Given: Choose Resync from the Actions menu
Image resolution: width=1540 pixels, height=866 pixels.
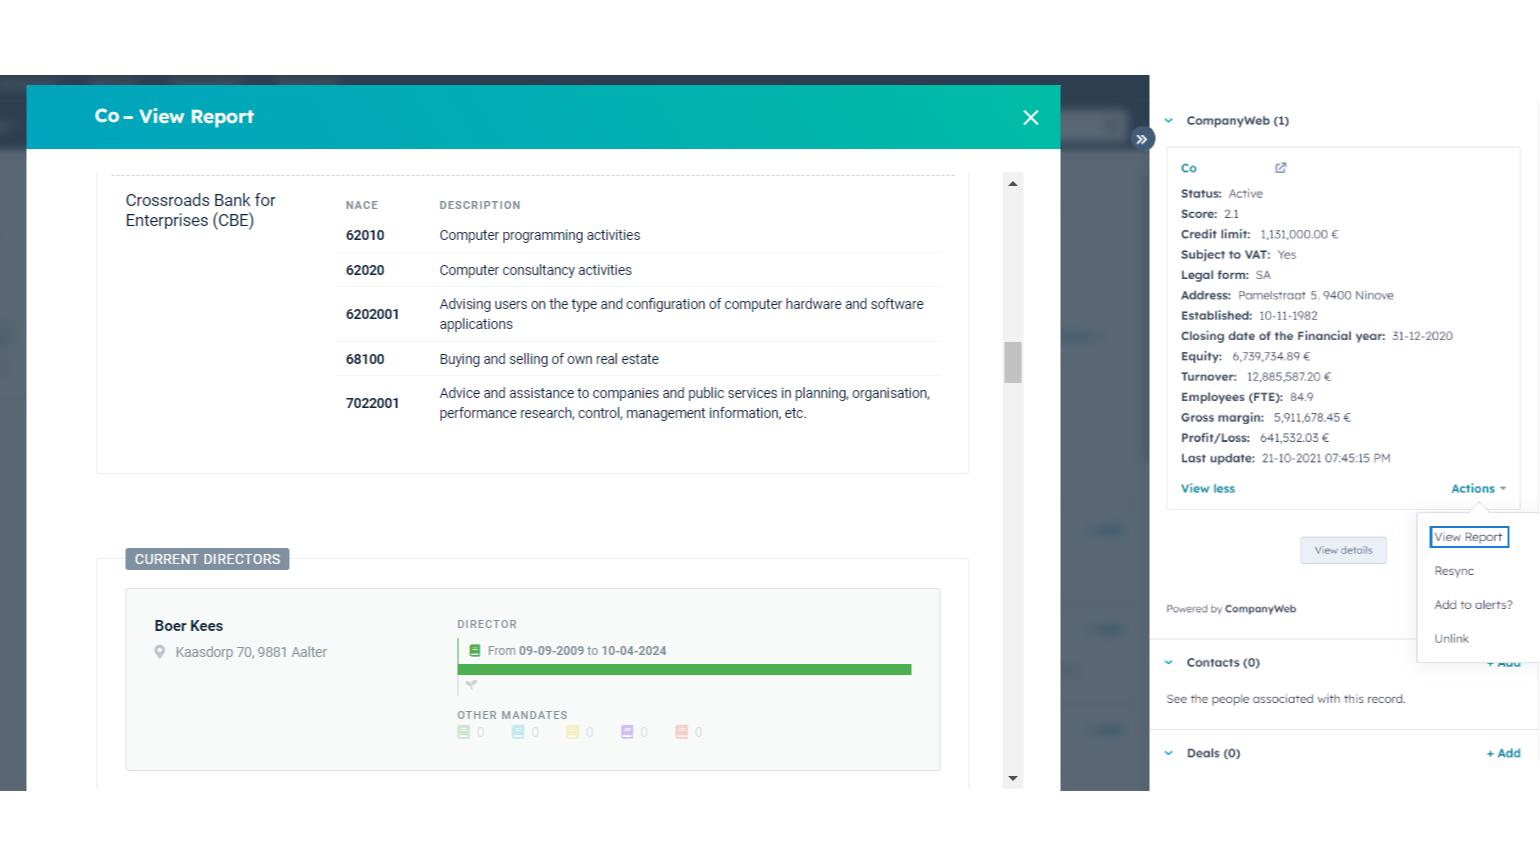Looking at the screenshot, I should pyautogui.click(x=1453, y=570).
